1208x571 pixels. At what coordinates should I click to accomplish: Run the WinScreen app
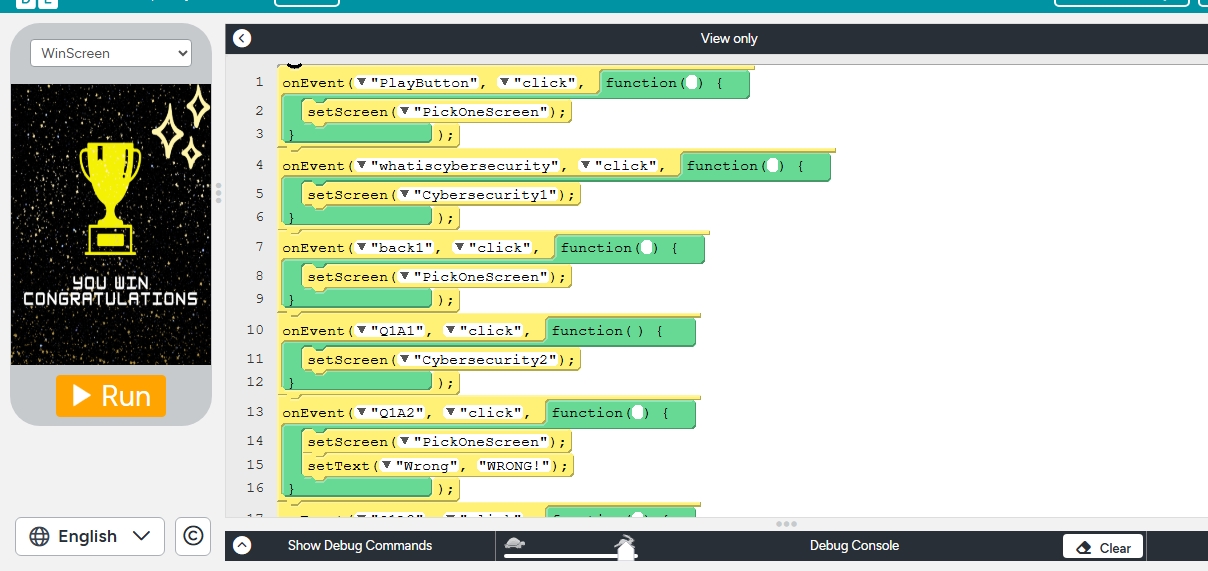pyautogui.click(x=111, y=396)
